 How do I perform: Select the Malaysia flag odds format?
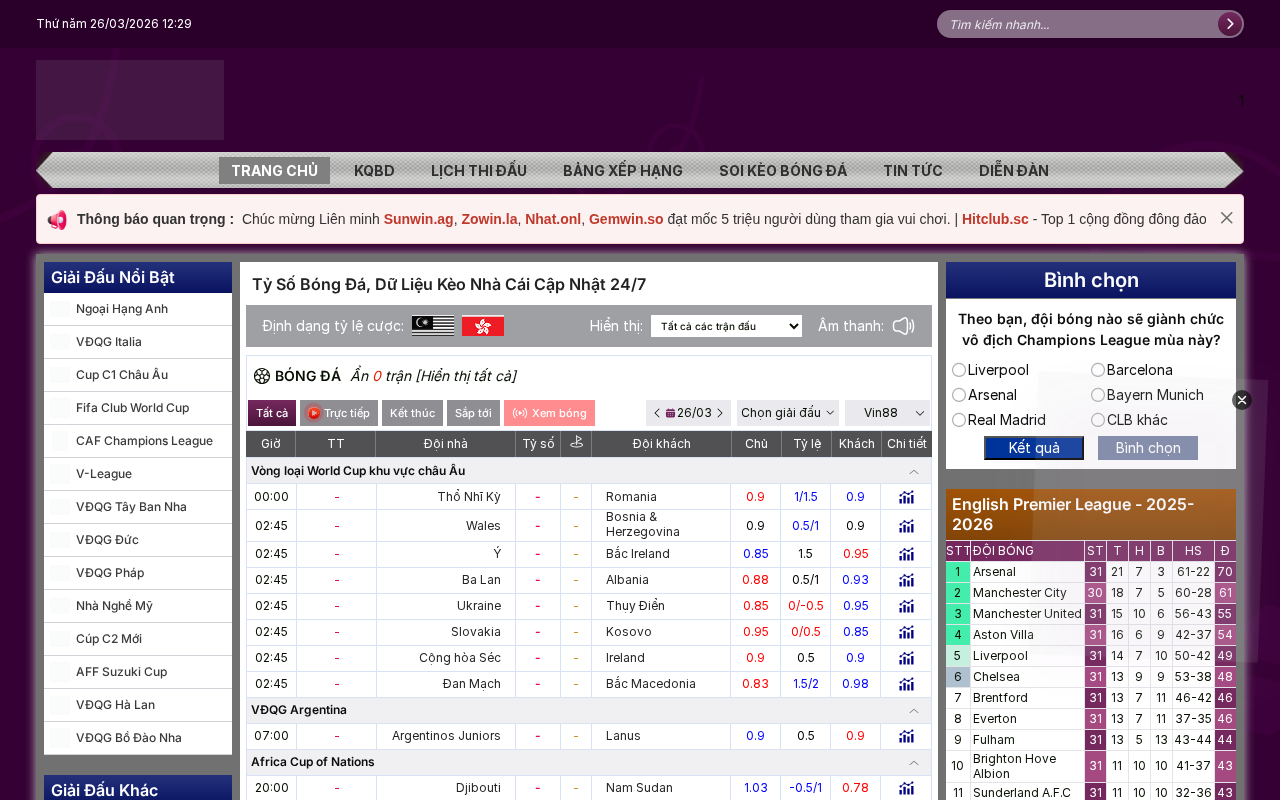pos(433,326)
